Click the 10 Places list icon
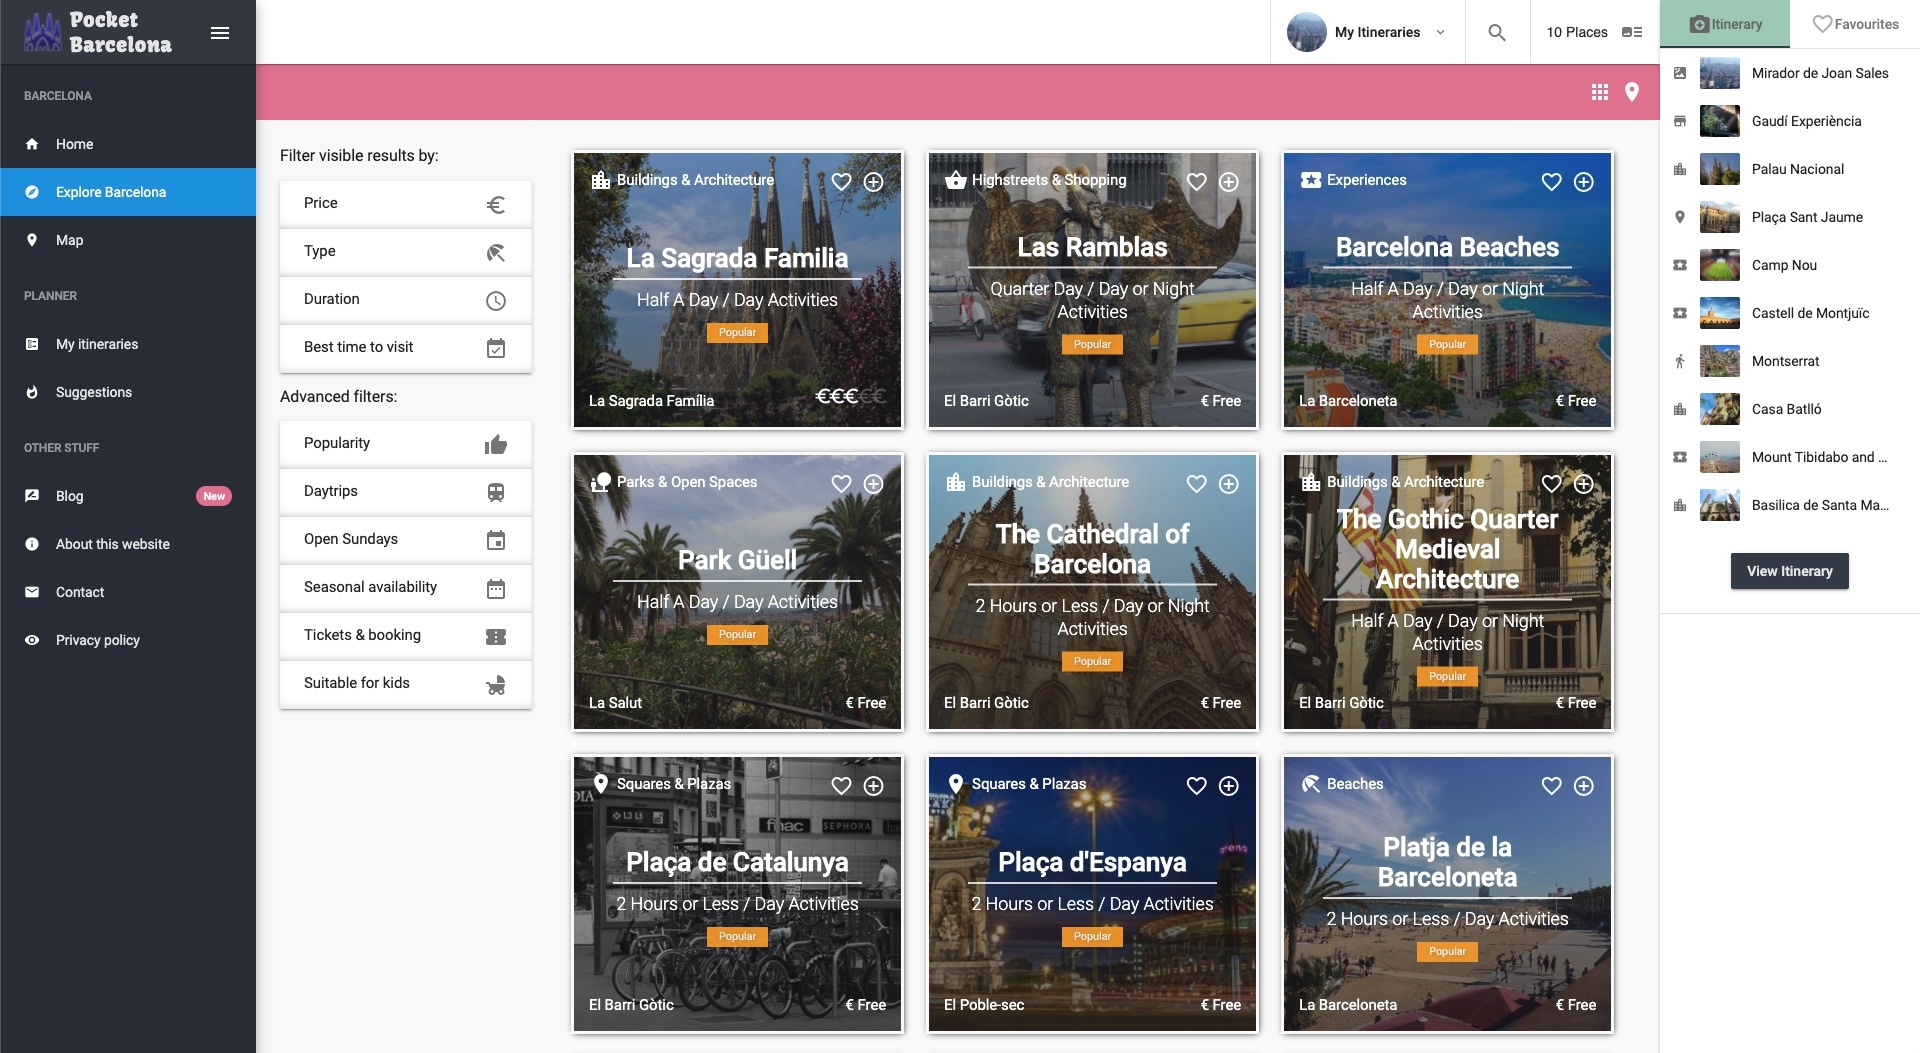This screenshot has height=1053, width=1920. pyautogui.click(x=1632, y=32)
